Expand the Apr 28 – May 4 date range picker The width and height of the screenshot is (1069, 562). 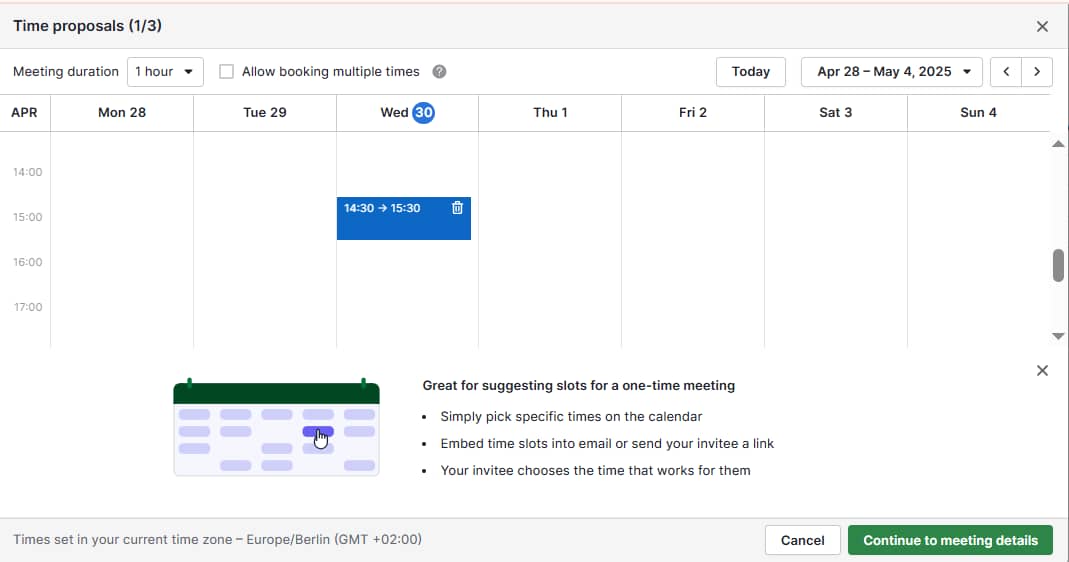point(893,72)
